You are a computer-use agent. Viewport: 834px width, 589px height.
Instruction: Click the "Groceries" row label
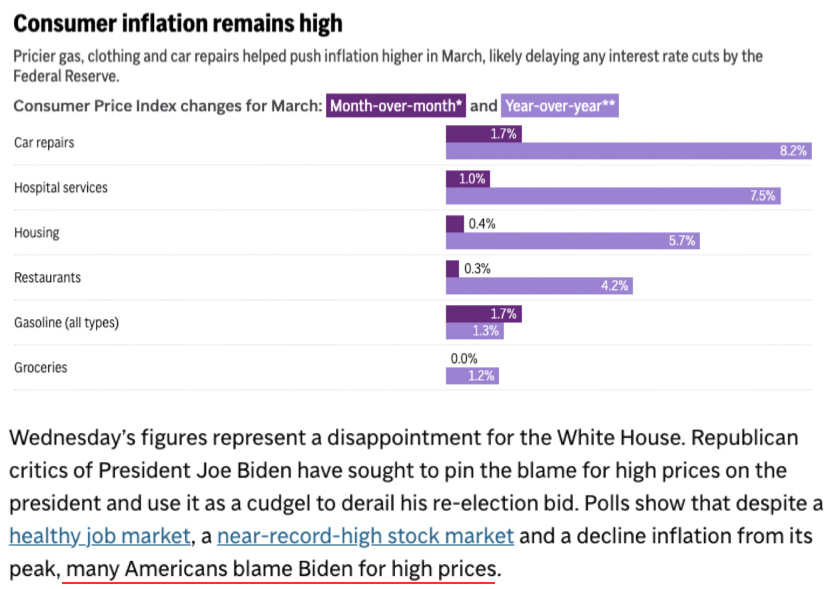pos(40,368)
